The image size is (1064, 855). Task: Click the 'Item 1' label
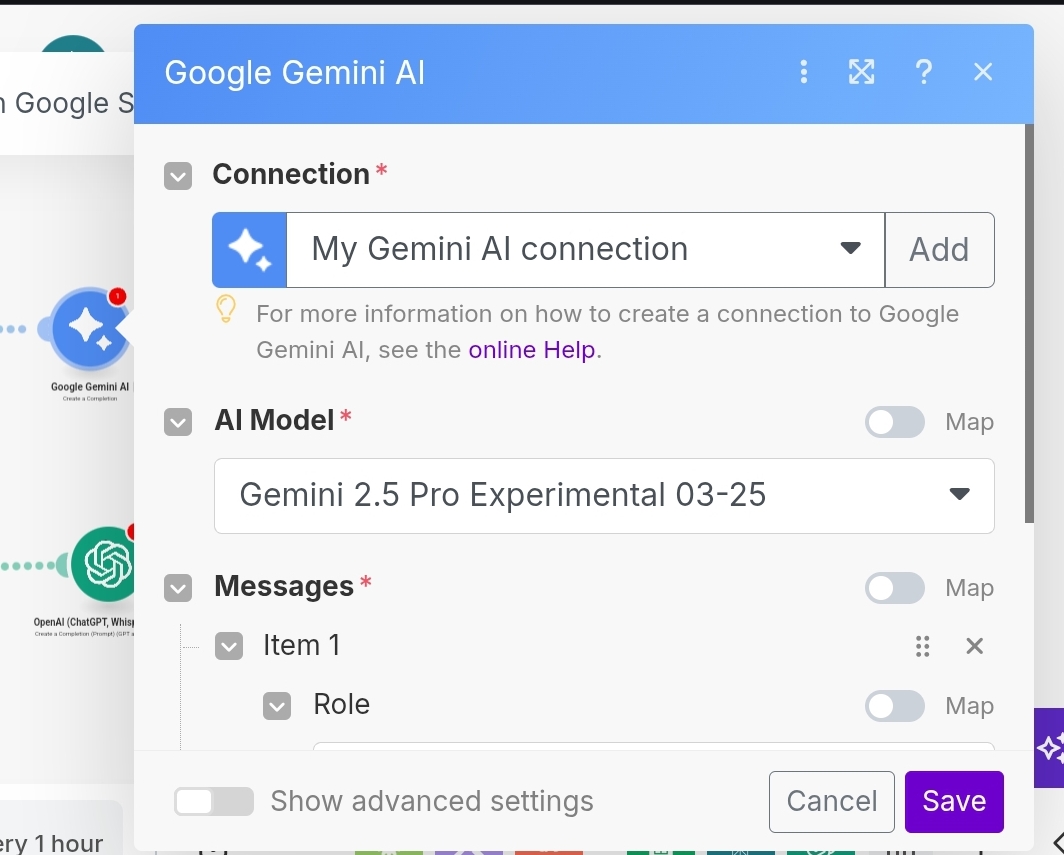coord(301,645)
